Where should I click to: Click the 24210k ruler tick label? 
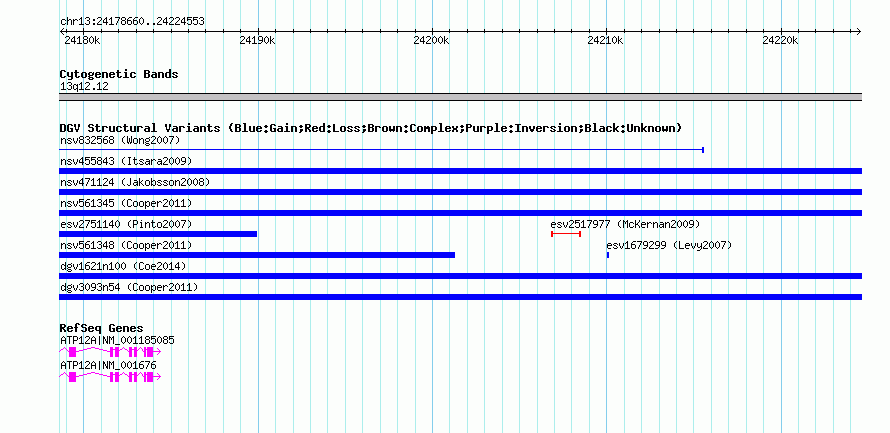pyautogui.click(x=606, y=40)
